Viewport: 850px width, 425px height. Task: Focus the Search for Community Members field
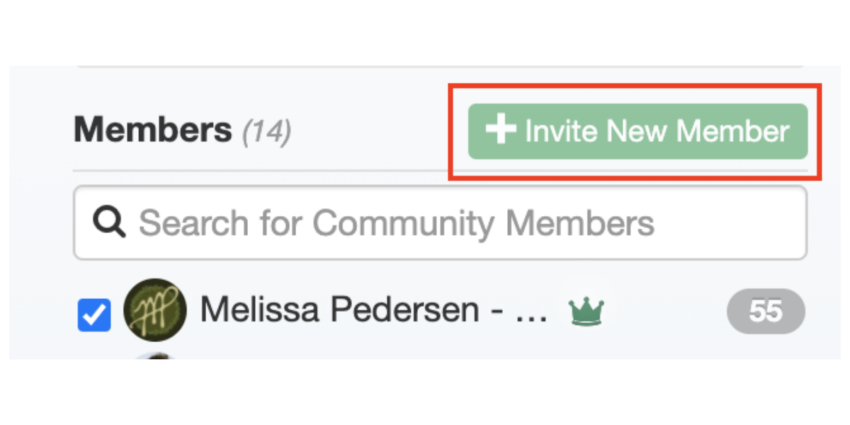tap(440, 222)
